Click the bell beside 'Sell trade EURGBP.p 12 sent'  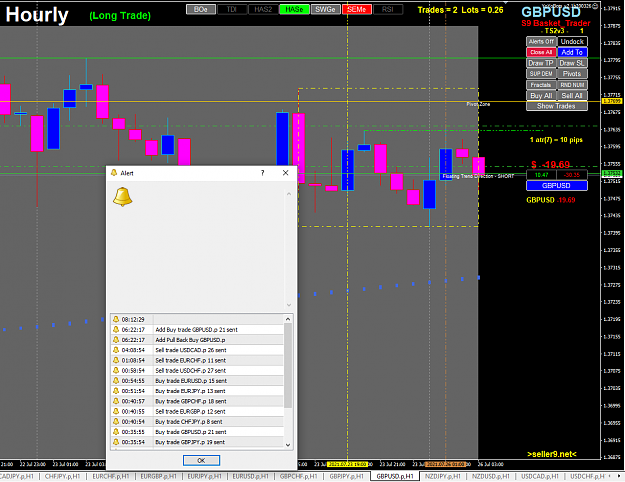pos(116,411)
